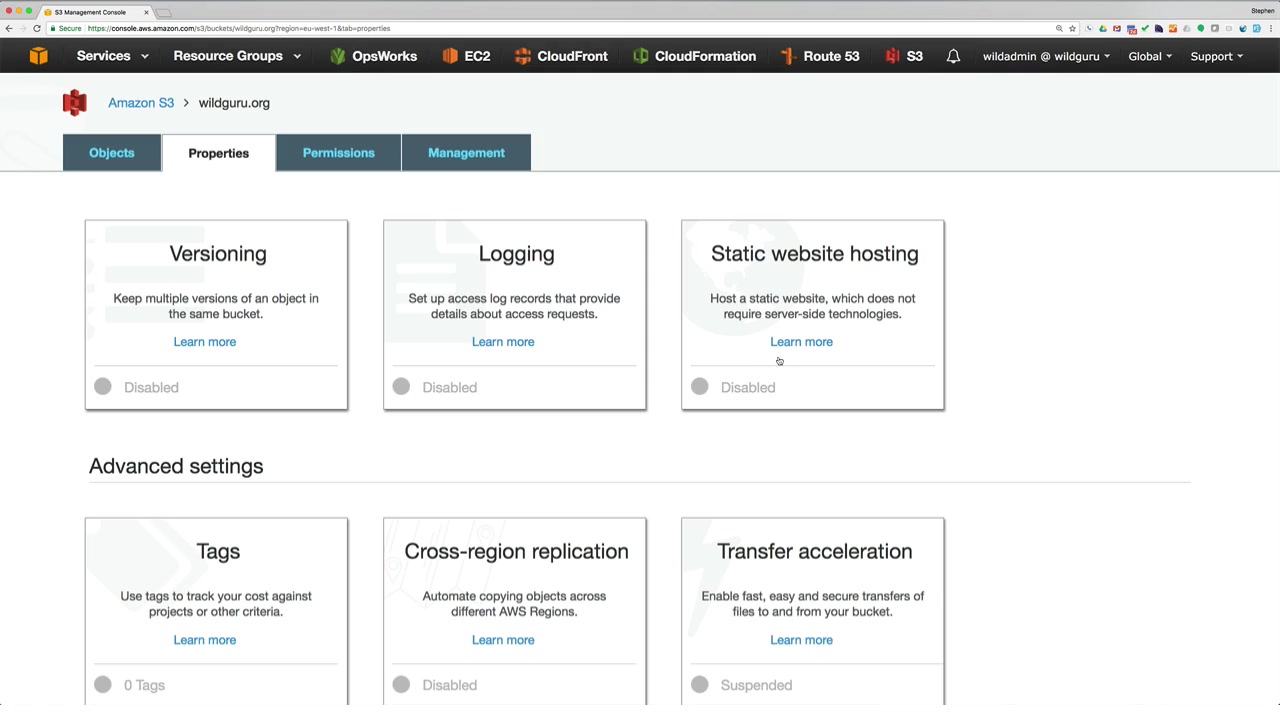This screenshot has width=1280, height=720.
Task: Expand the Services dropdown menu
Action: pos(113,56)
